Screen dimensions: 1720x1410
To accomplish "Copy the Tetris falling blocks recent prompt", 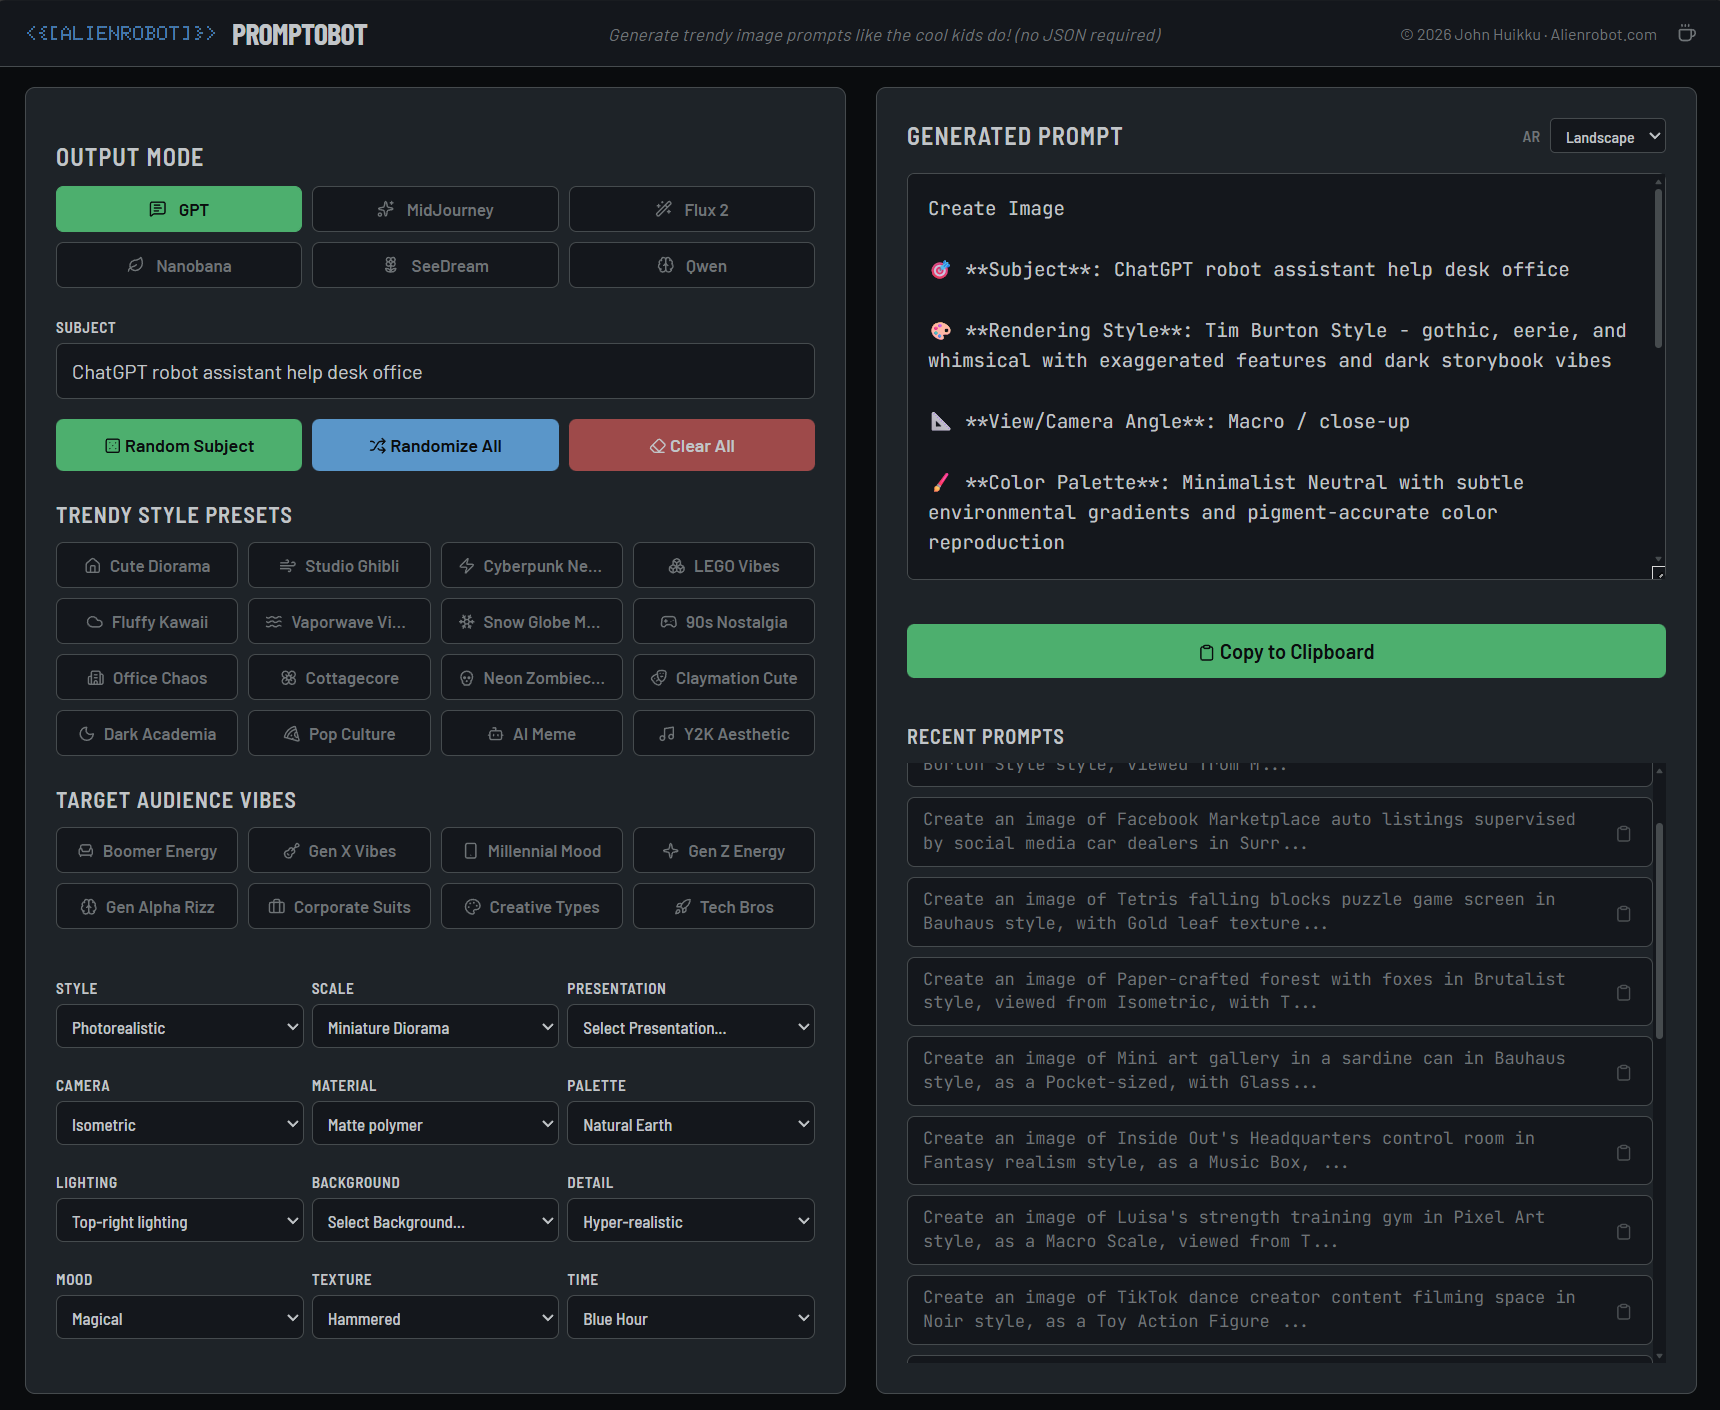I will click(x=1623, y=913).
